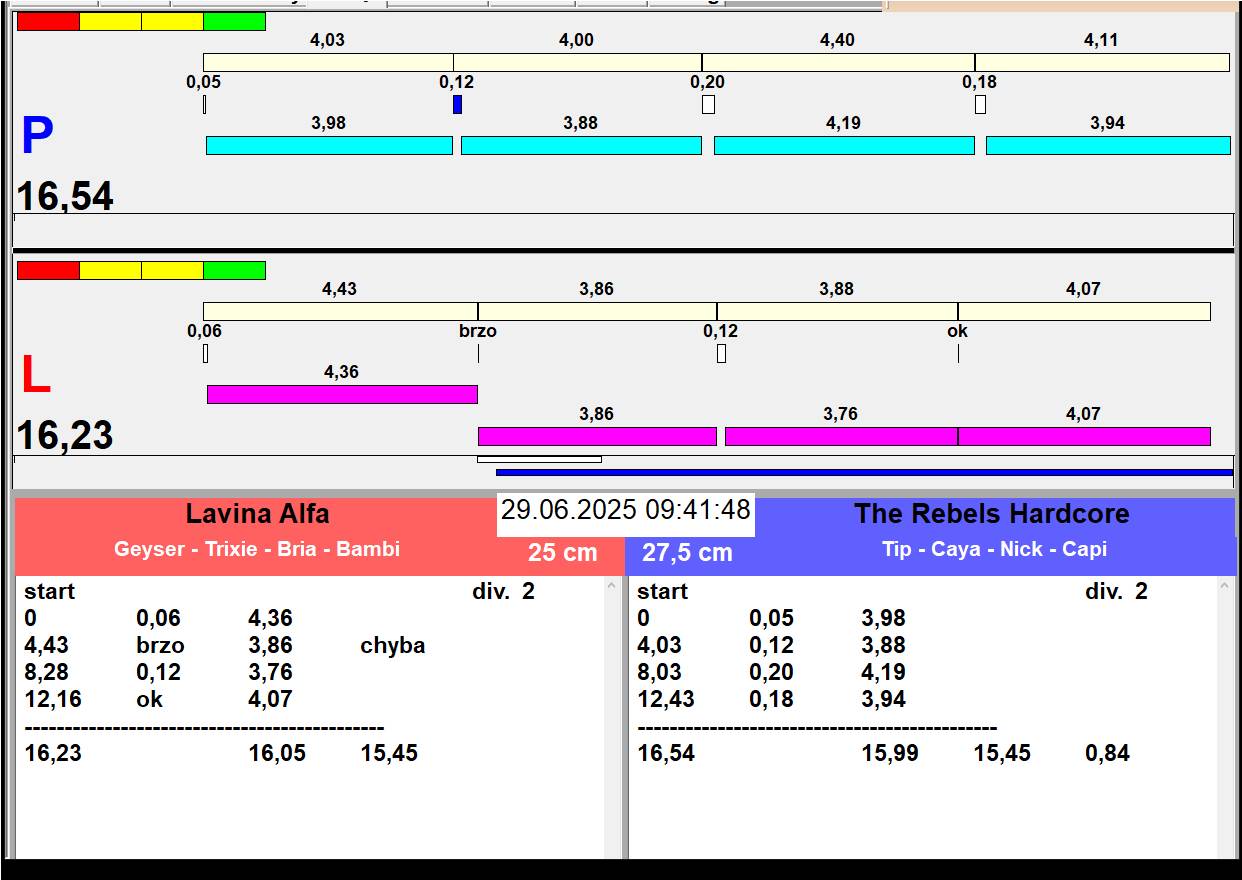Click the 0,18 changeover marker box in lane P
Image resolution: width=1242 pixels, height=880 pixels.
pos(980,104)
